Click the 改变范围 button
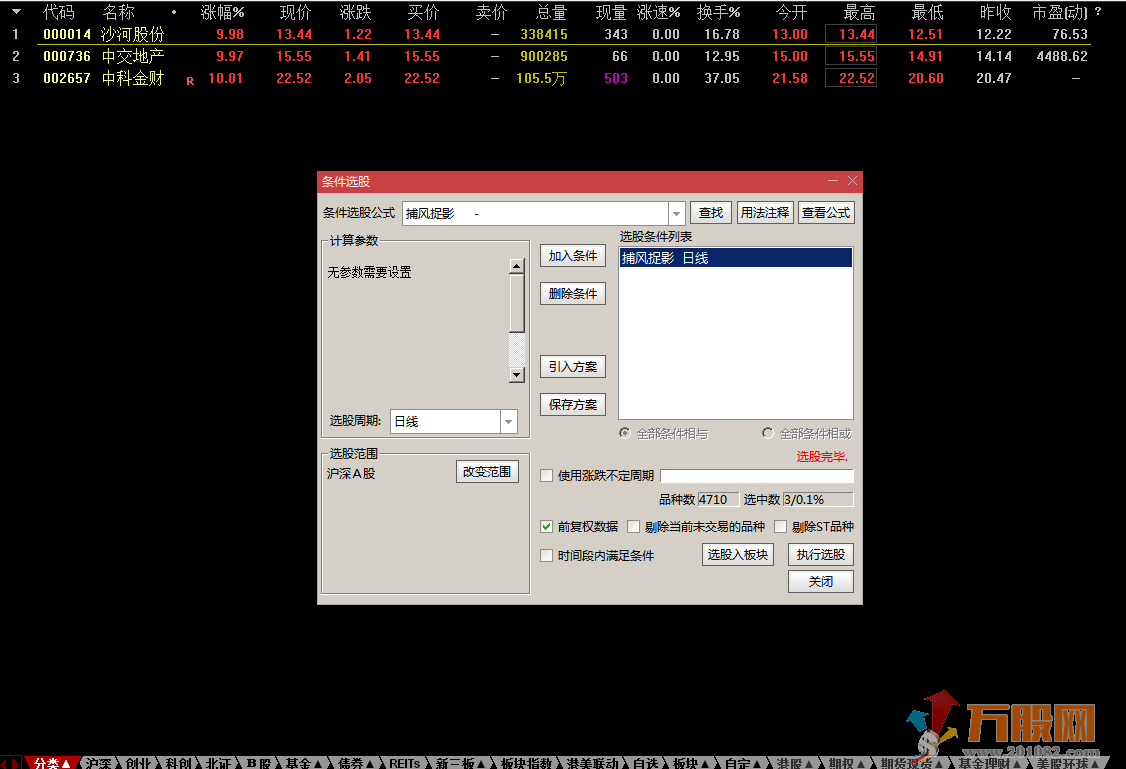The height and width of the screenshot is (769, 1126). (x=487, y=472)
